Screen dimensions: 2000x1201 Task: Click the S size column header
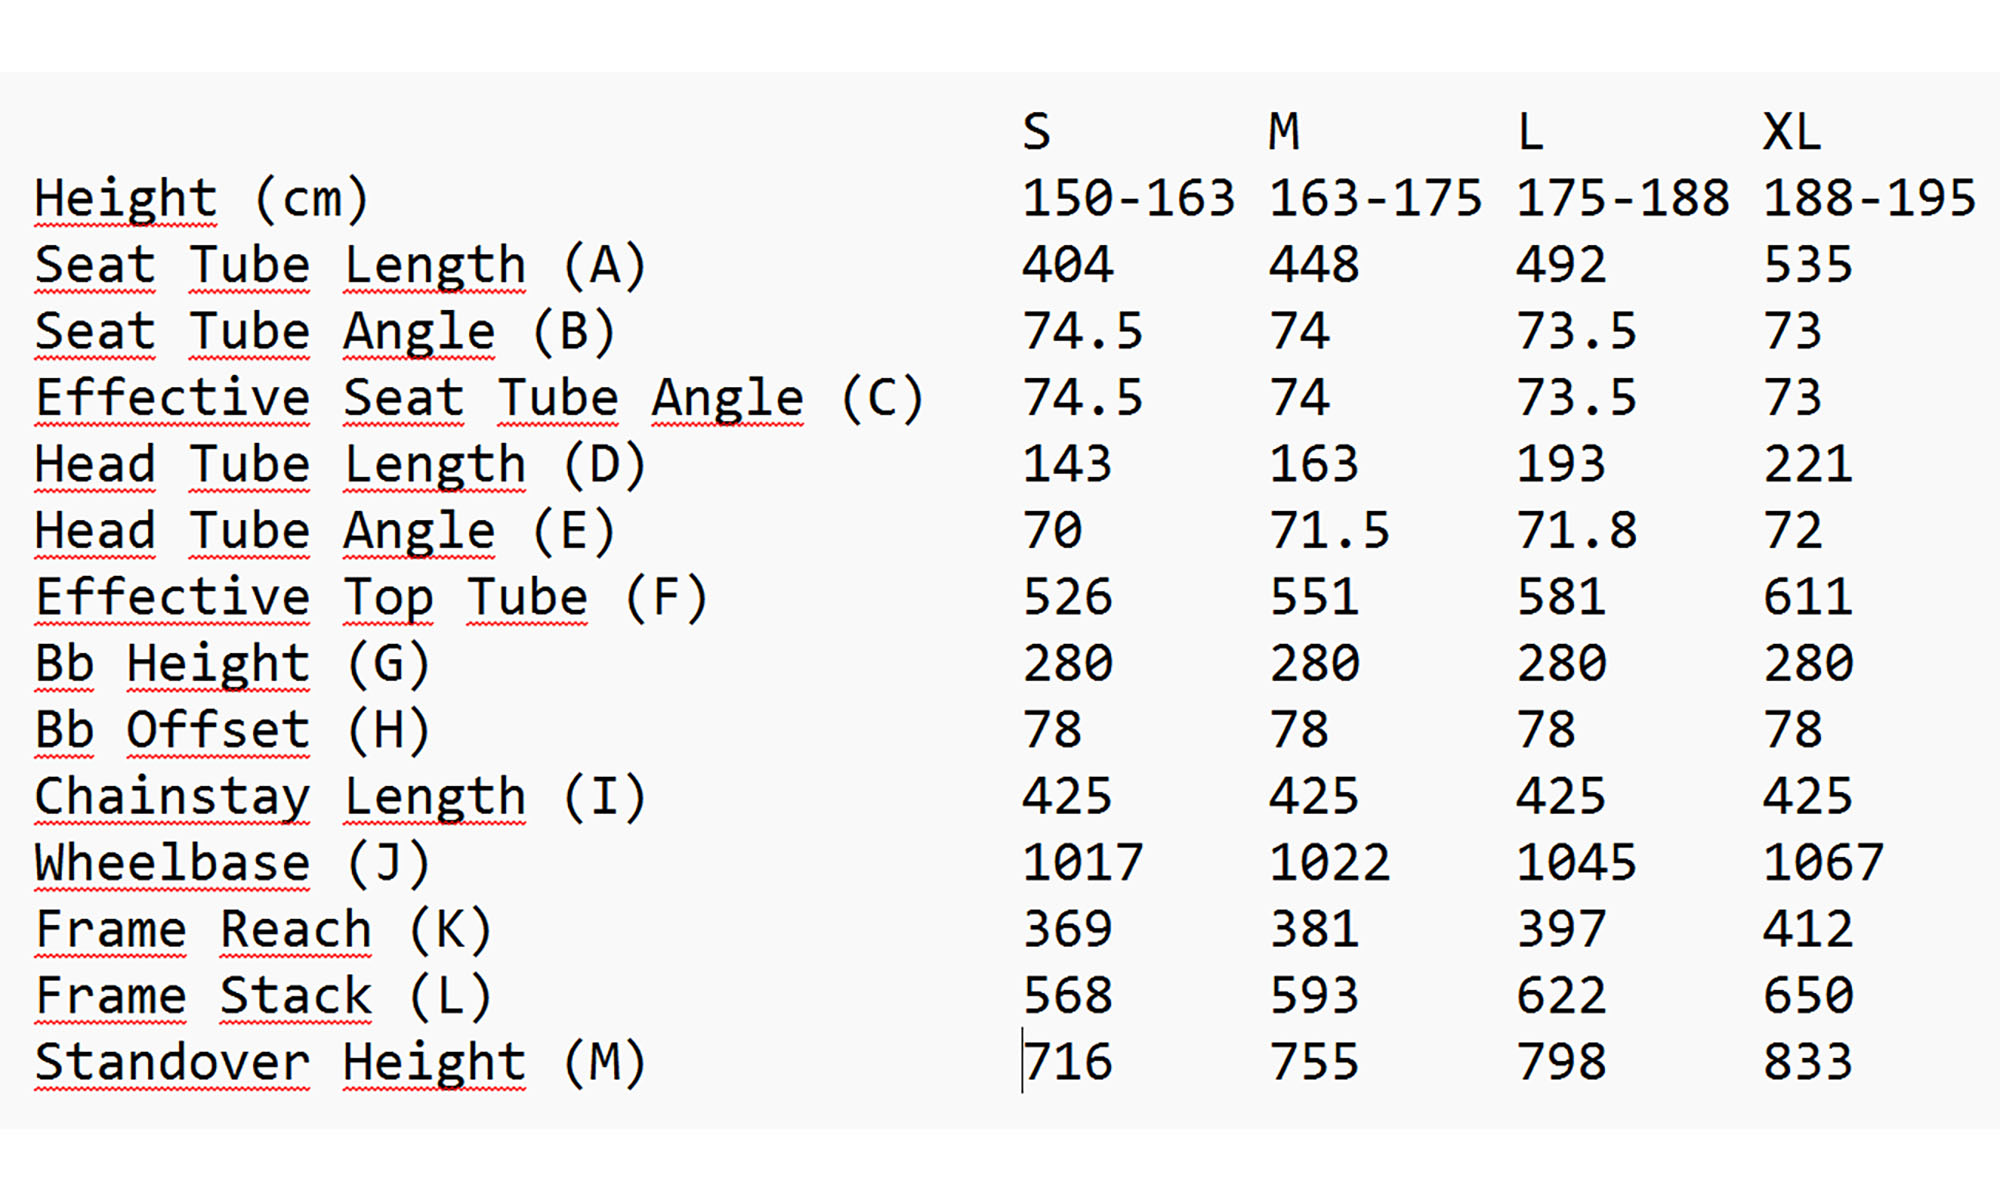click(1037, 132)
